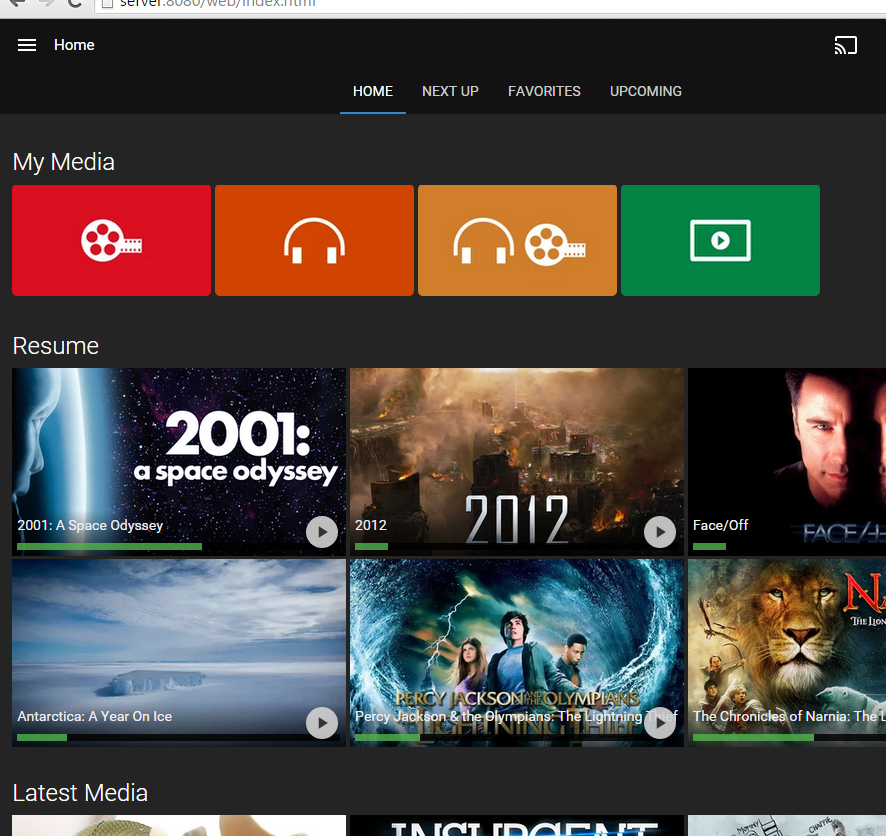Open the green video playlist tile
The height and width of the screenshot is (836, 886).
(720, 240)
